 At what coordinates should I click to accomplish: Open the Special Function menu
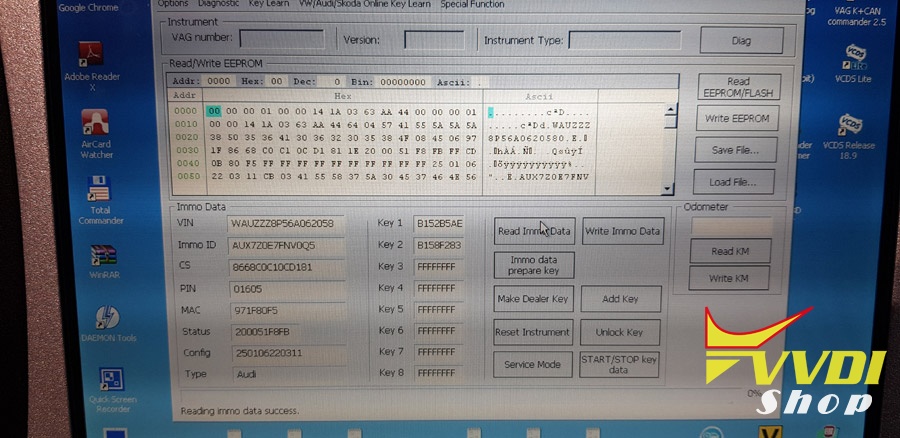coord(472,4)
